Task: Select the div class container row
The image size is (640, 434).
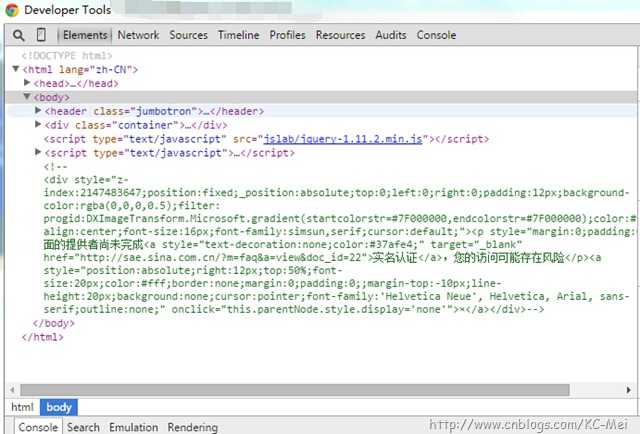Action: [136, 125]
